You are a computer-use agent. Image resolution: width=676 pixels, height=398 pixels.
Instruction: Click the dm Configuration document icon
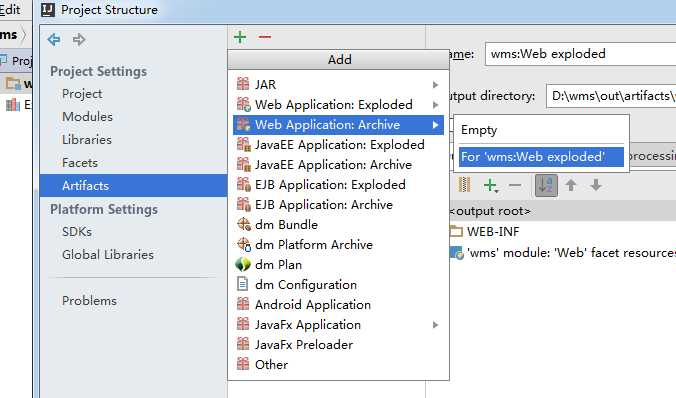243,284
